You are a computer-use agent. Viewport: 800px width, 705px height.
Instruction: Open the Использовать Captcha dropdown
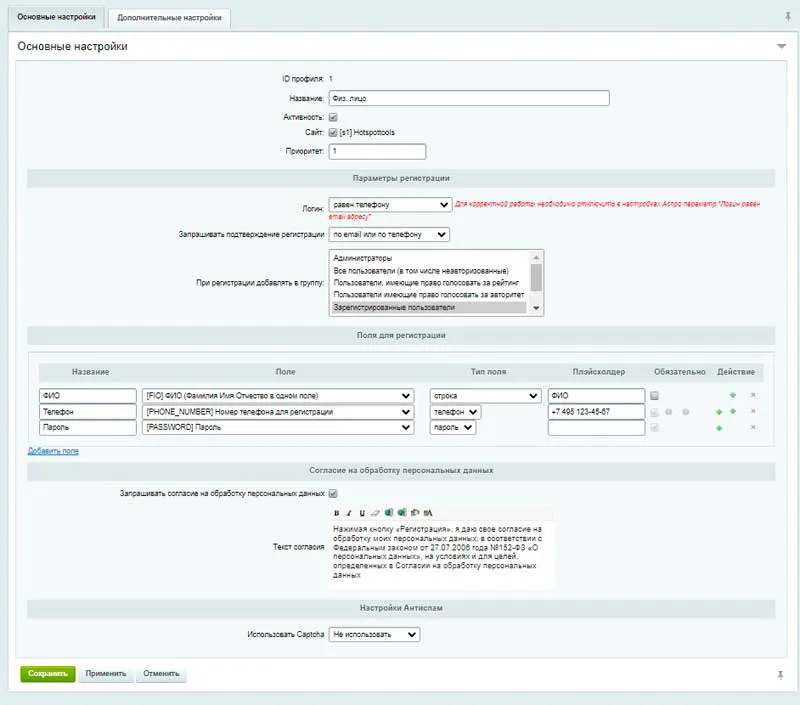click(x=375, y=634)
